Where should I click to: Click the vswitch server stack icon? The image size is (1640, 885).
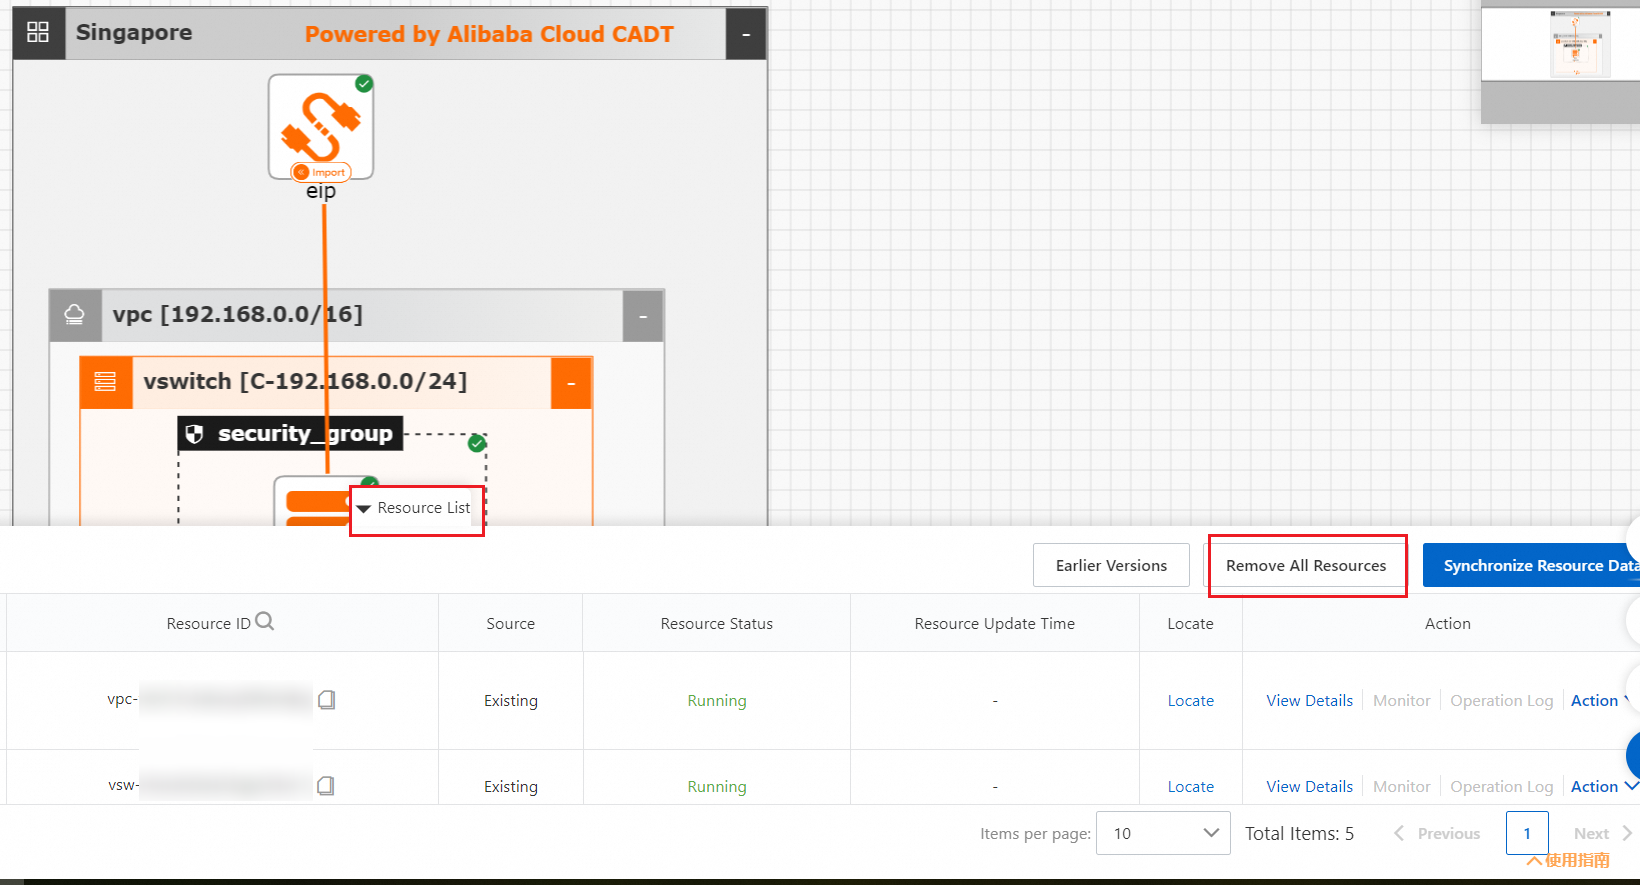point(105,382)
